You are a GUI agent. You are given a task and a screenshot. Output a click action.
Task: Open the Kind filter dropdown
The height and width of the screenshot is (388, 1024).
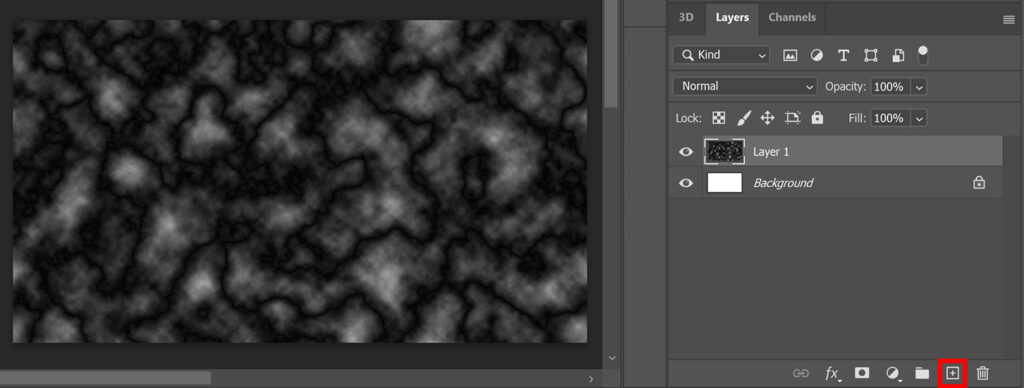[722, 56]
